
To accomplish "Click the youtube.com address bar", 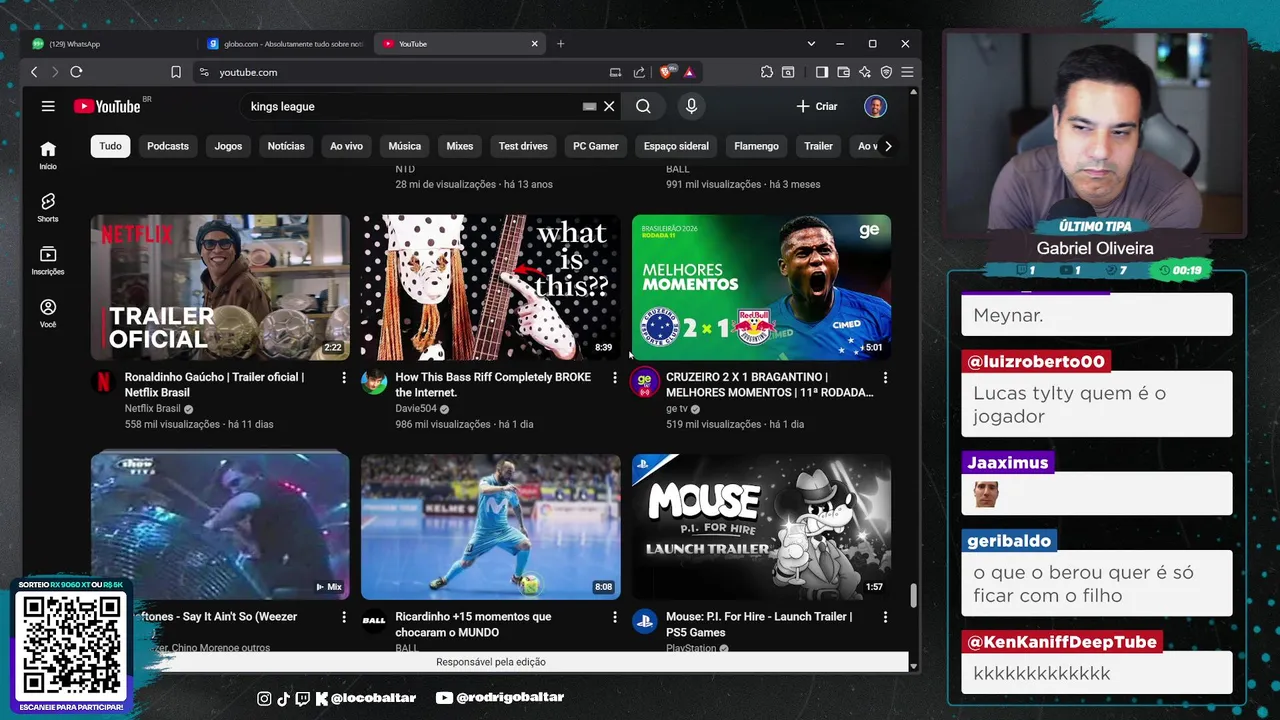I will [x=400, y=72].
